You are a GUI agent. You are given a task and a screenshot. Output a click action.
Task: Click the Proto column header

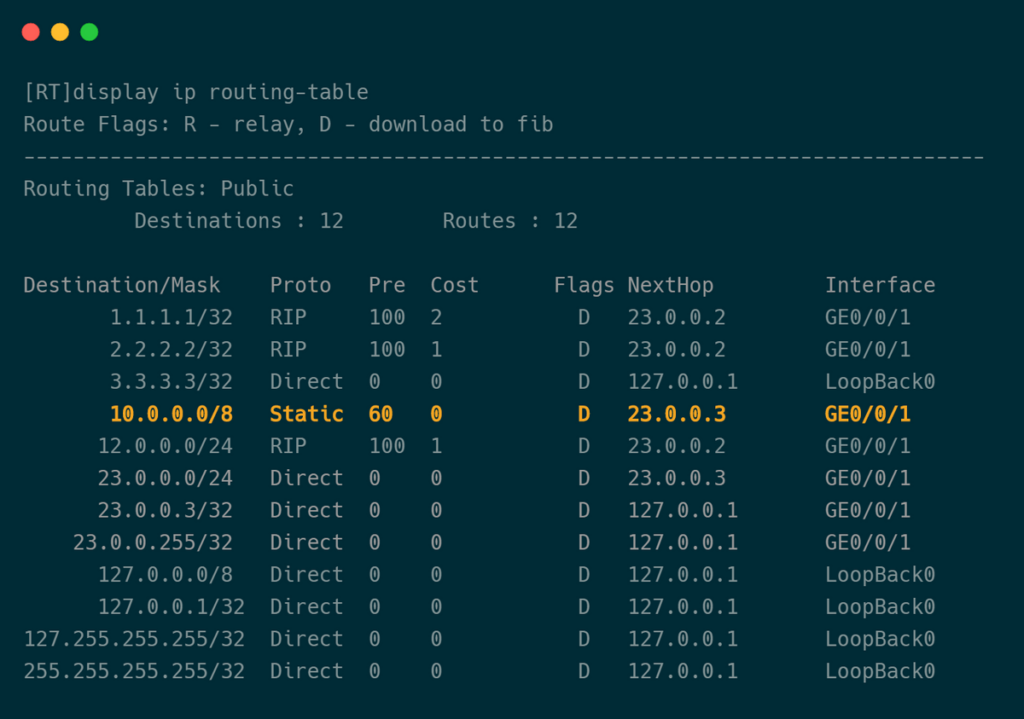(300, 285)
